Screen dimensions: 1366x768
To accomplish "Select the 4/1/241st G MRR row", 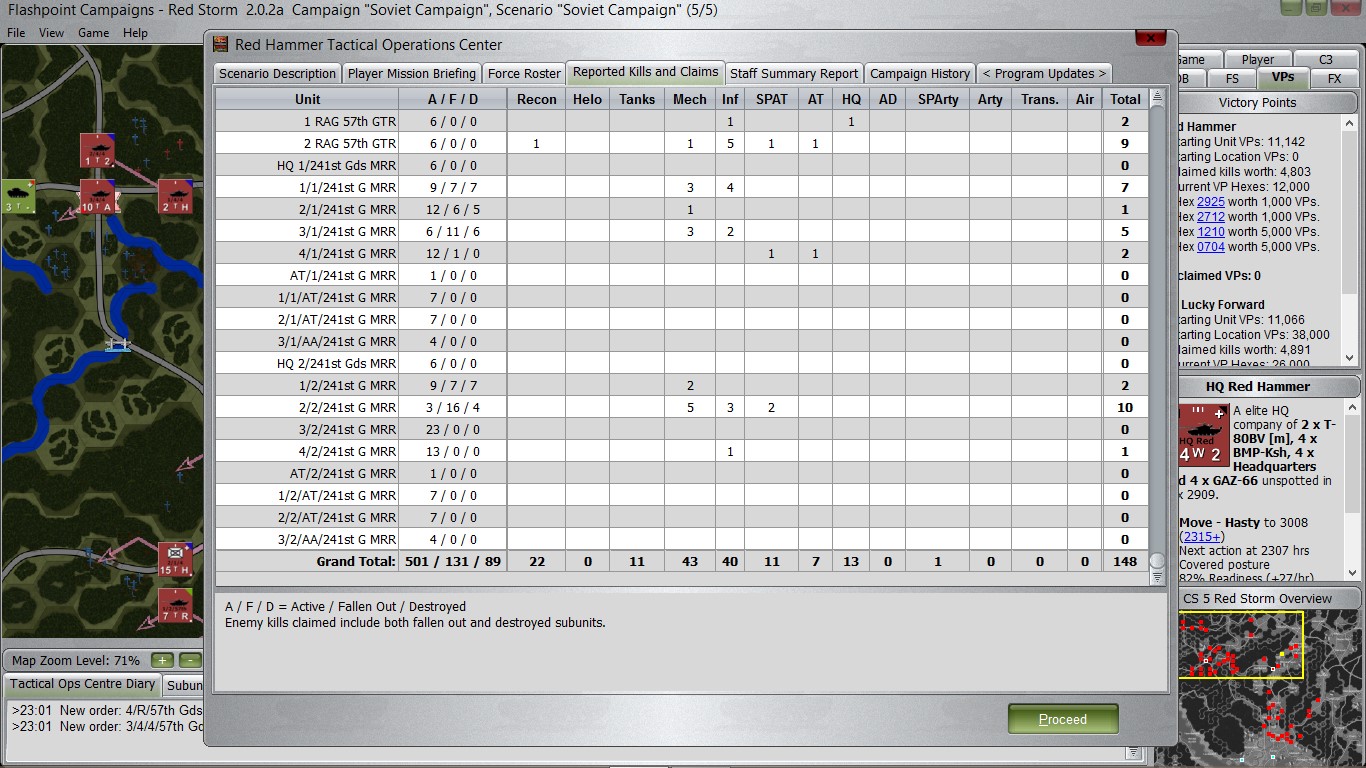I will pyautogui.click(x=682, y=253).
